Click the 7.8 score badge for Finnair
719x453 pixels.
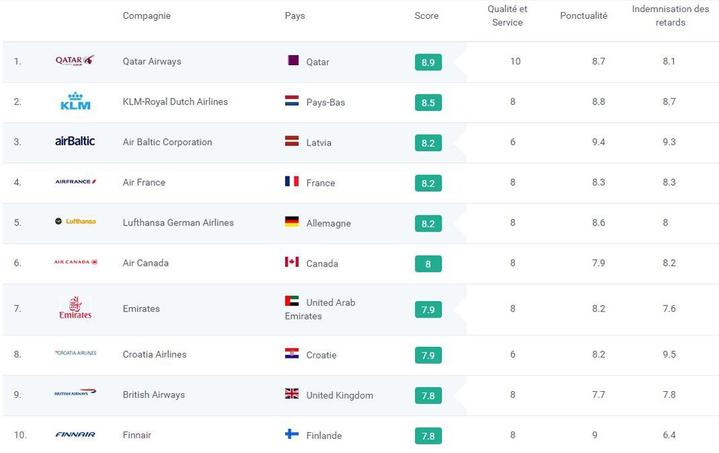click(x=428, y=436)
